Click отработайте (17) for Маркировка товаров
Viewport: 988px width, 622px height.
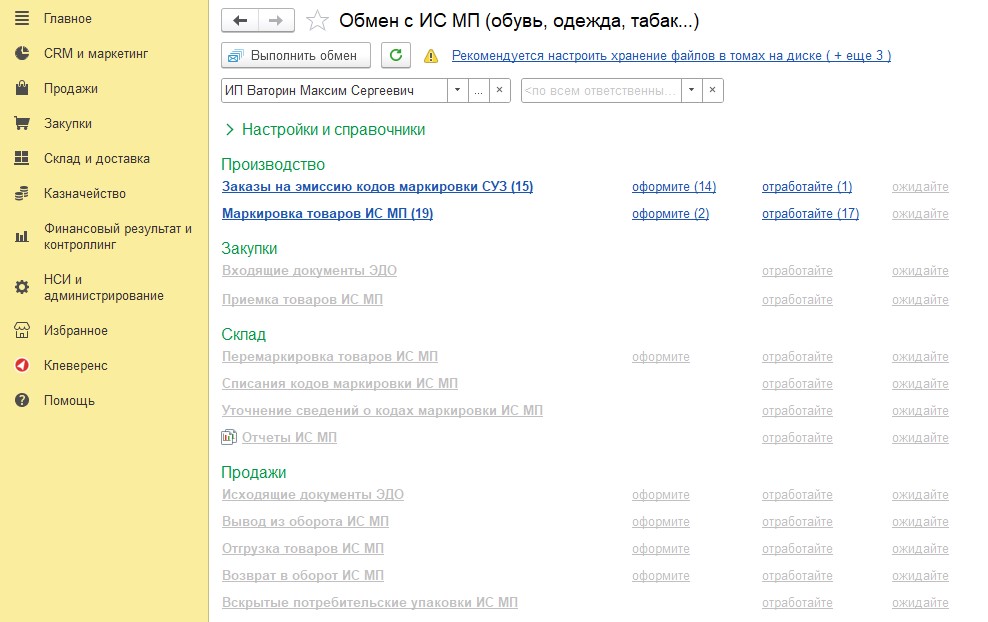[810, 214]
